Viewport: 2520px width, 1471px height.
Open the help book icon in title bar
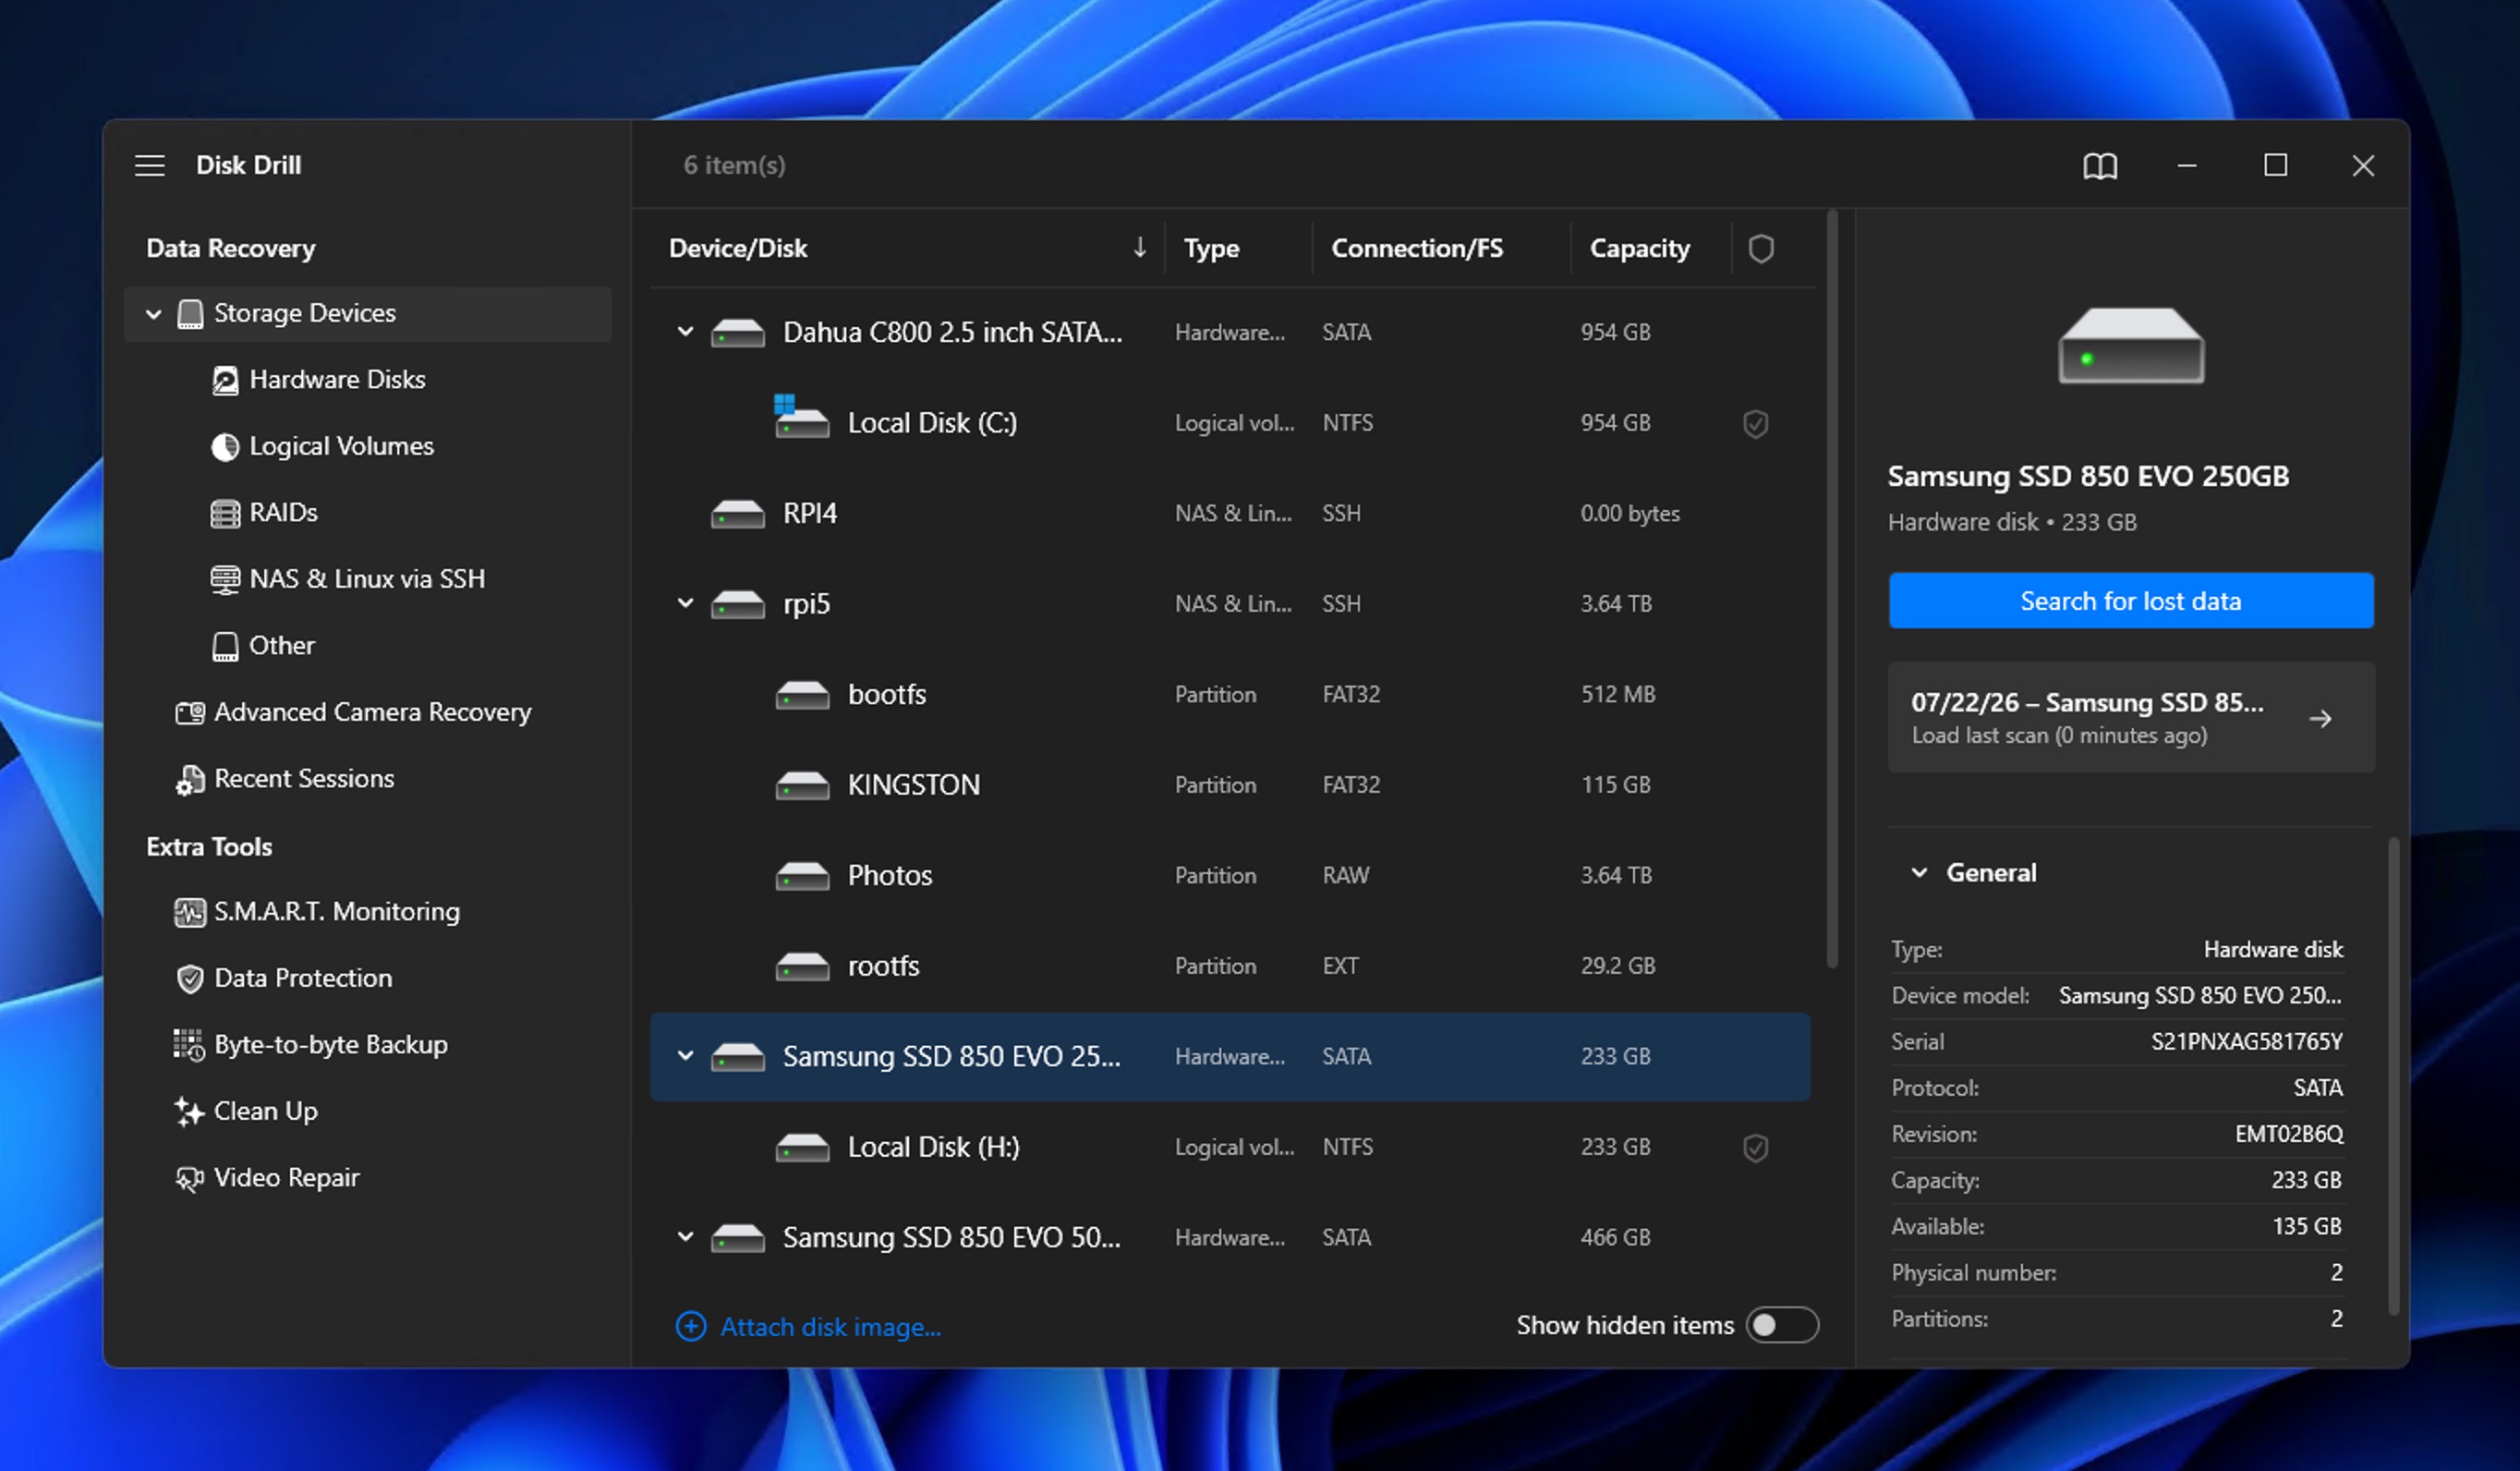click(2100, 165)
